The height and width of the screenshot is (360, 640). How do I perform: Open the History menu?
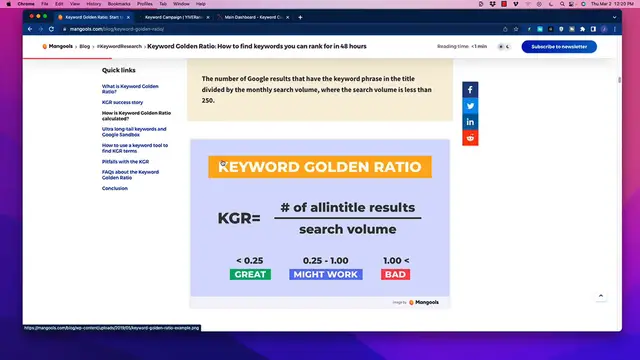(93, 4)
